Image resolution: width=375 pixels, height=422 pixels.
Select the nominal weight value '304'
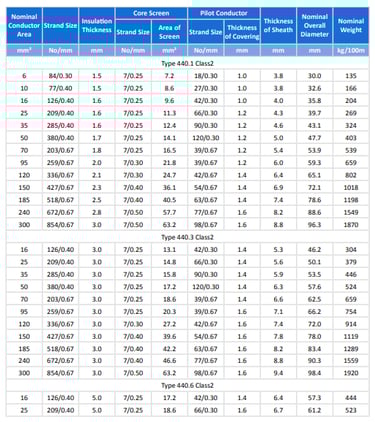pos(351,250)
